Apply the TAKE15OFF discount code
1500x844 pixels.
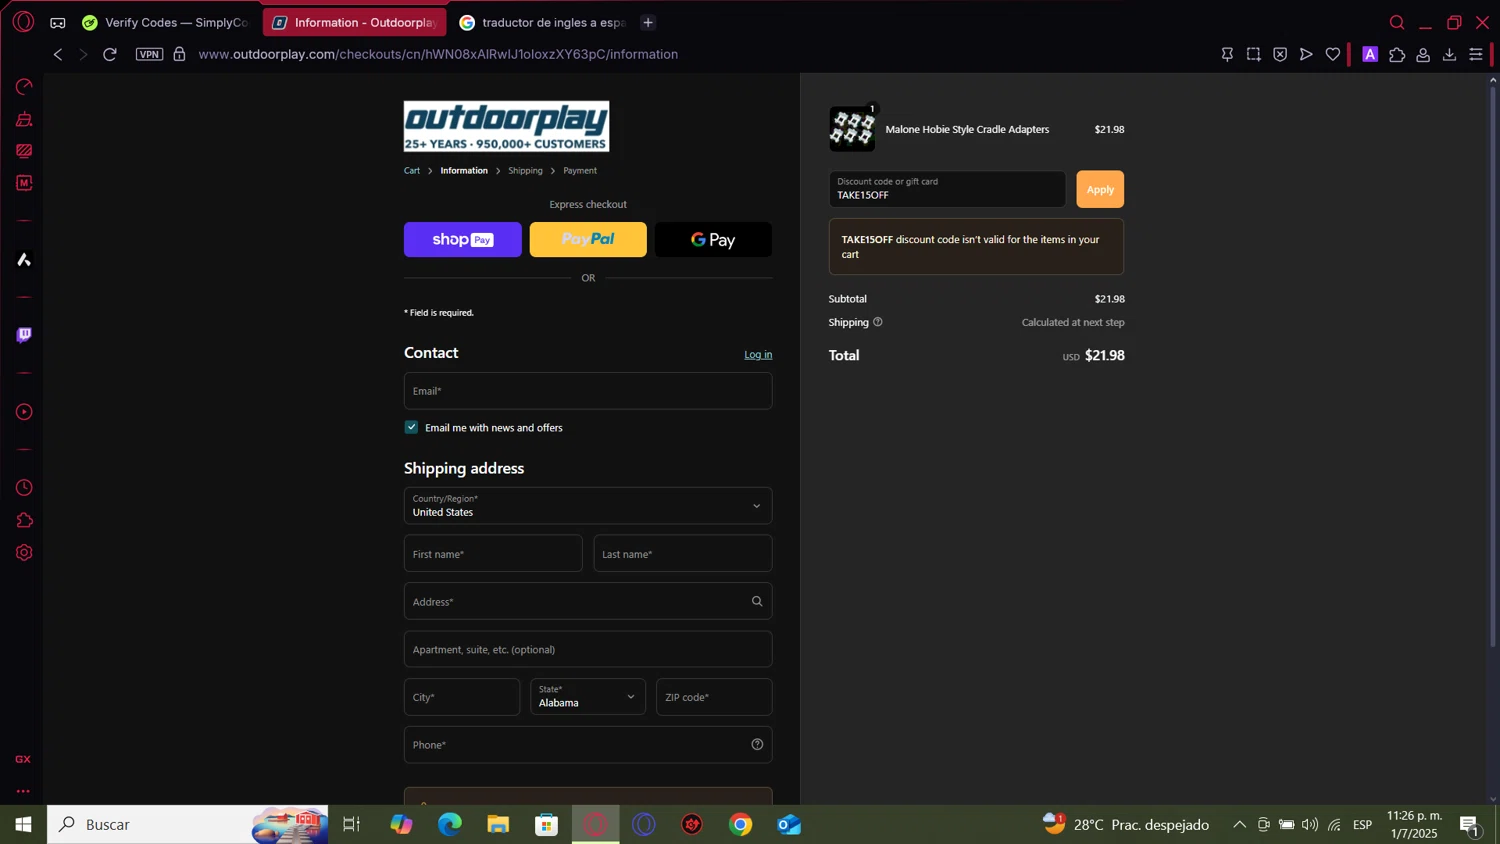coord(1100,189)
